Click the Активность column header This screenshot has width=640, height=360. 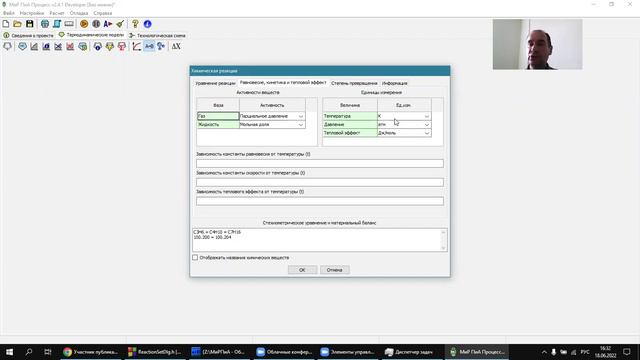coord(272,105)
